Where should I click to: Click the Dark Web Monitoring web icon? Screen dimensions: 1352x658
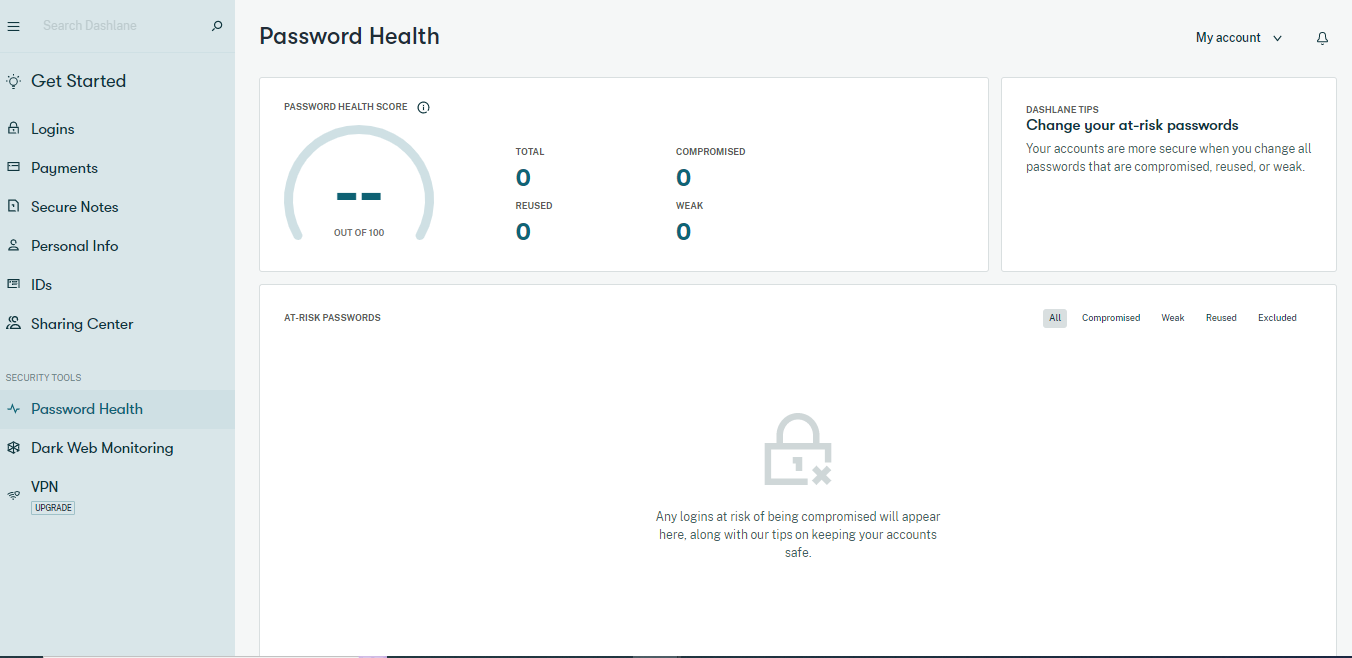pos(13,448)
